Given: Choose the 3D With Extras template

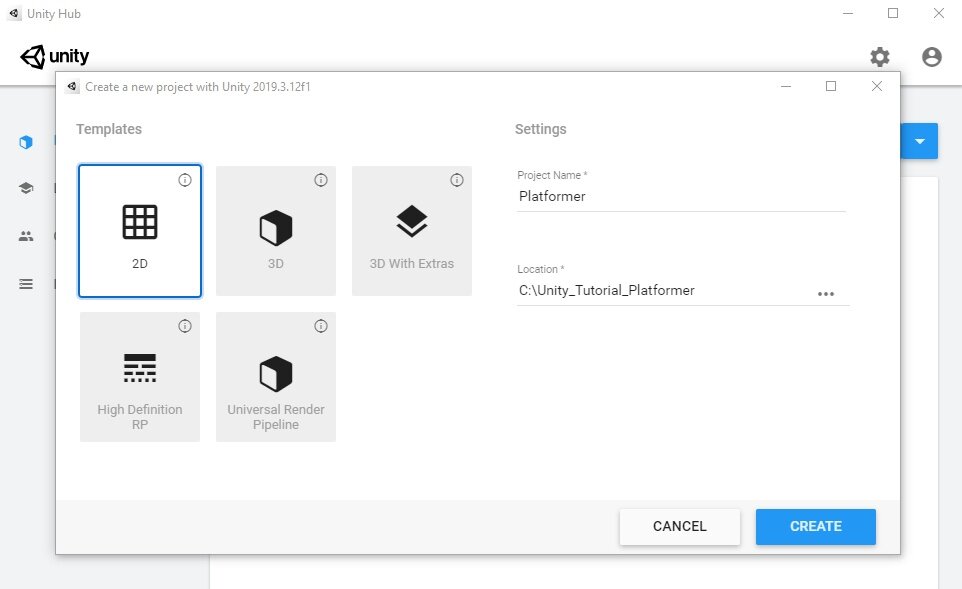Looking at the screenshot, I should click(x=412, y=231).
